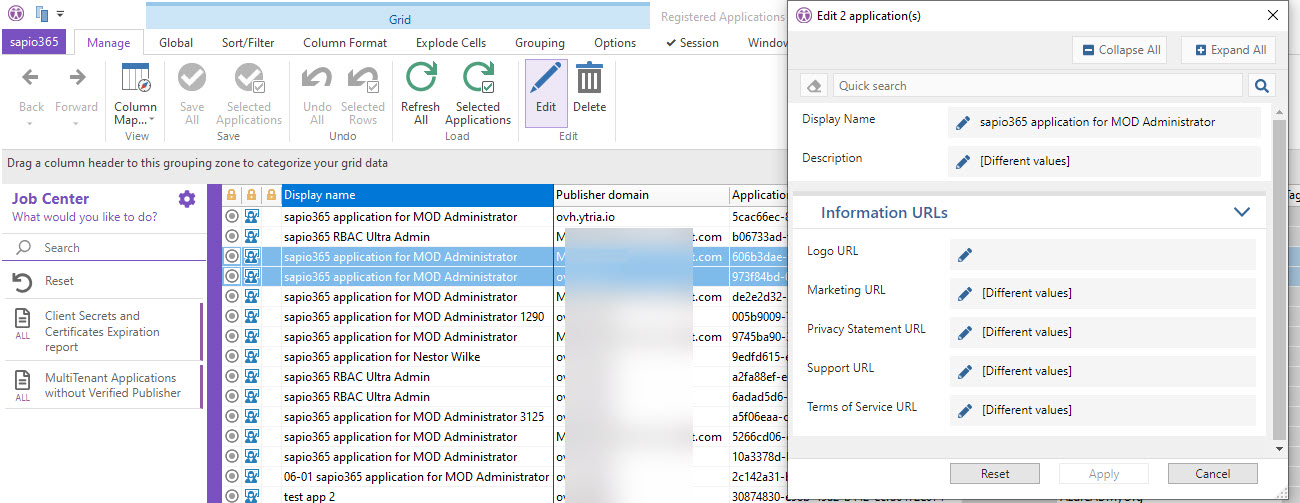Click the Collapse All button
Viewport: 1300px width, 503px height.
[1120, 50]
